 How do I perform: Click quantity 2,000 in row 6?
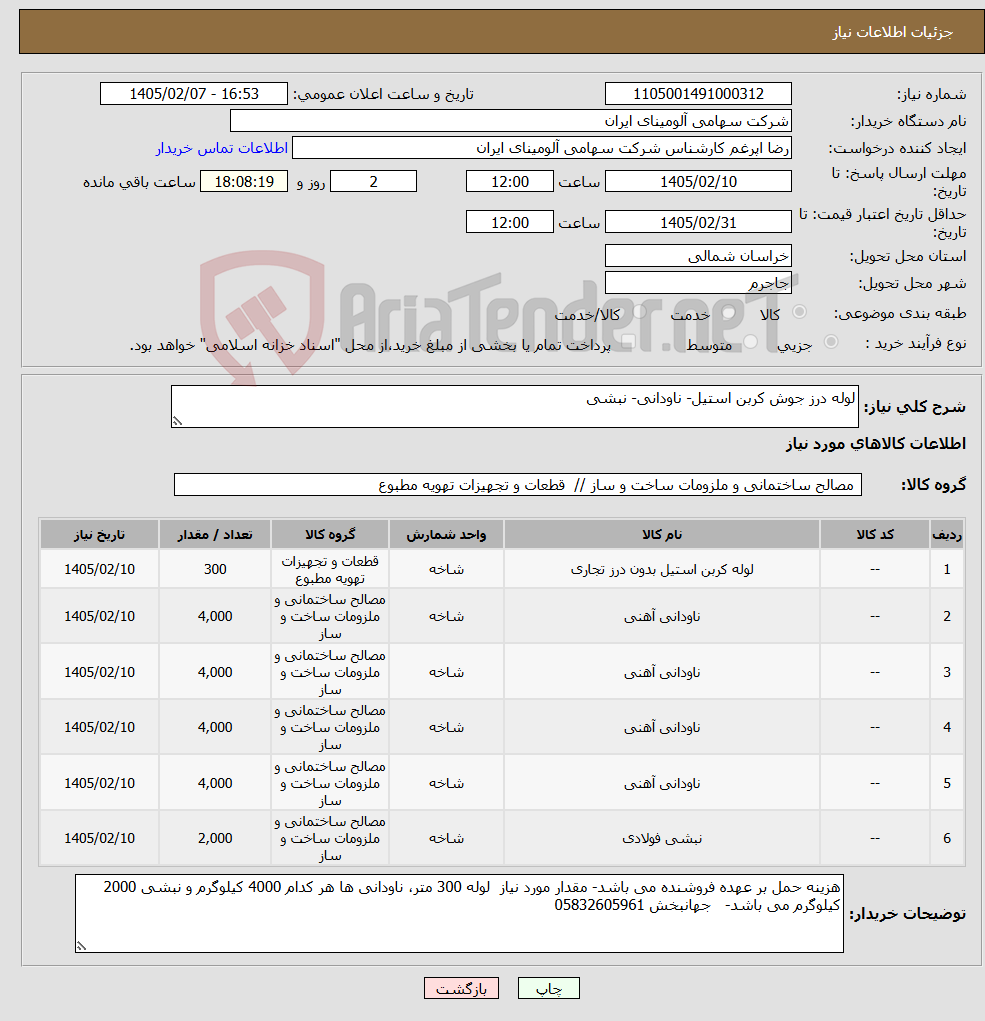point(215,839)
